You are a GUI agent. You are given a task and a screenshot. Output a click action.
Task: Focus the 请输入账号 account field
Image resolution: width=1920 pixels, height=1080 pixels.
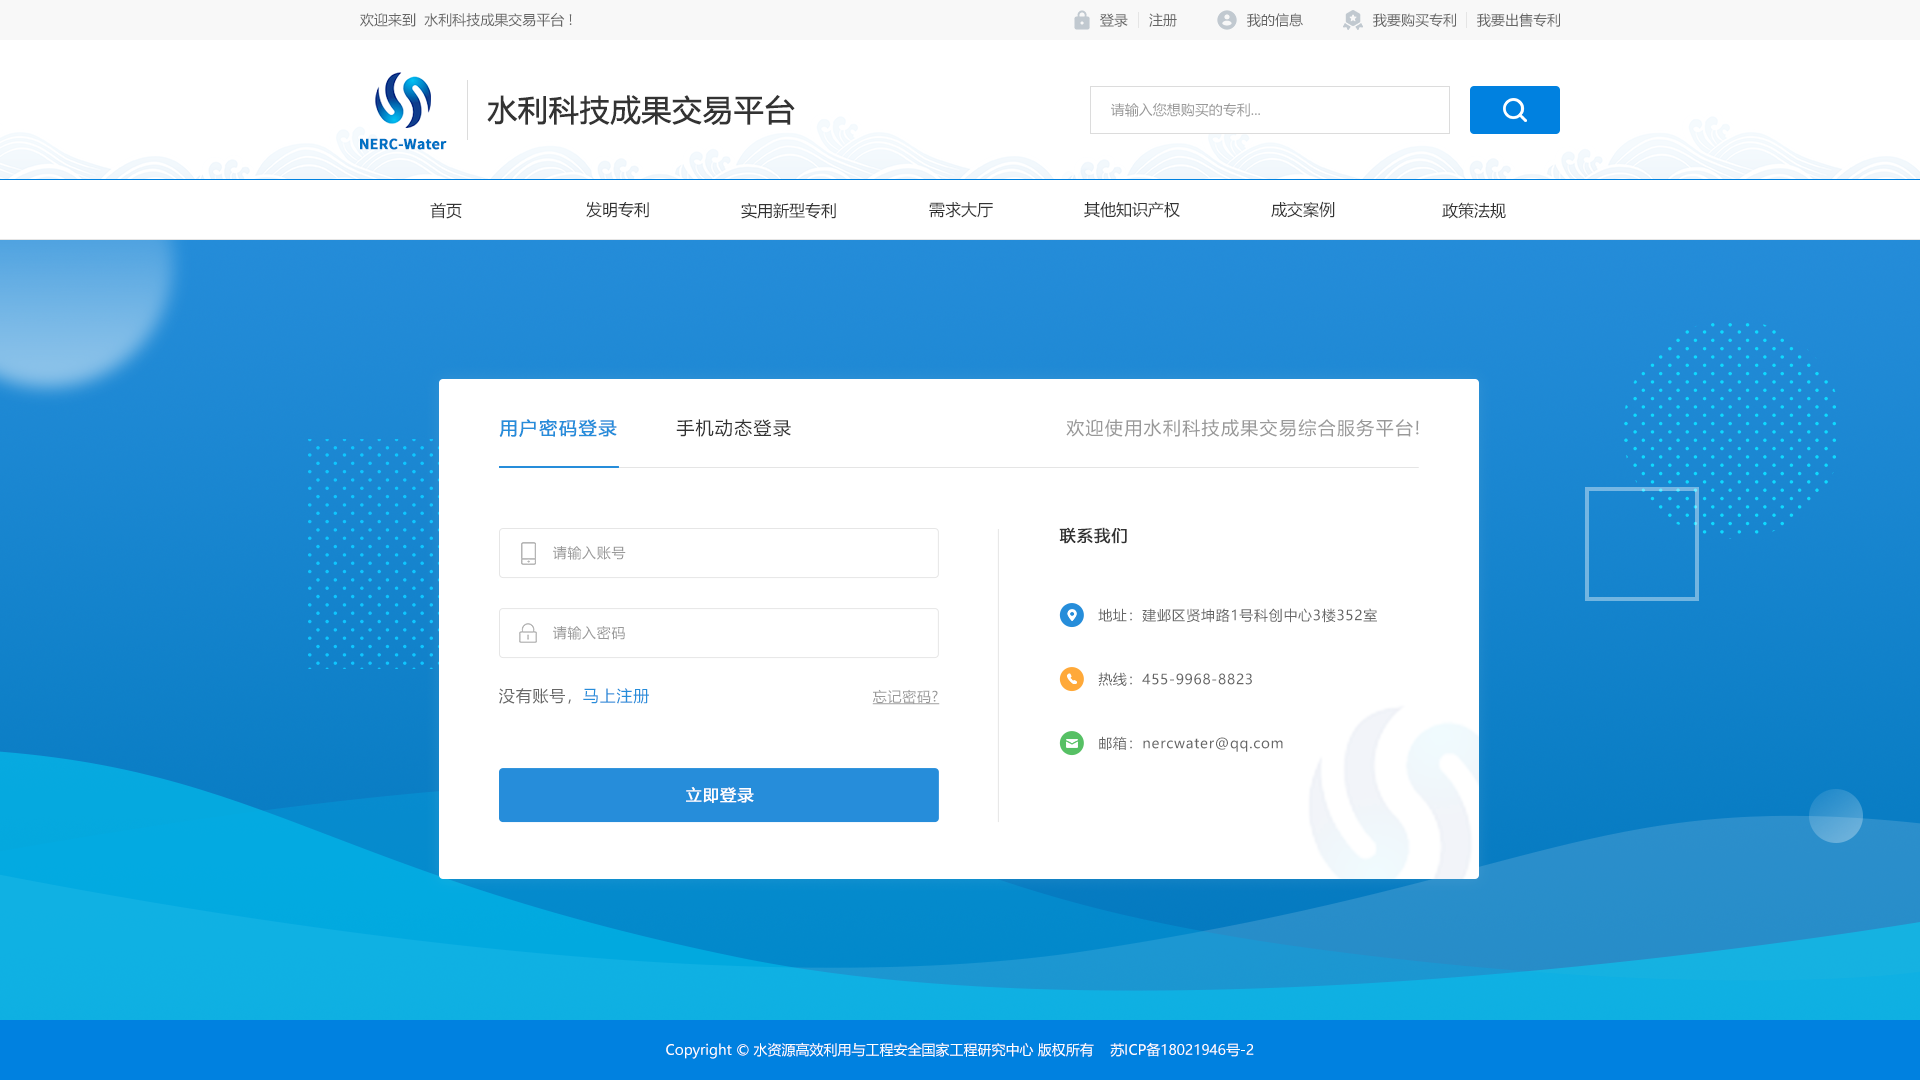[x=719, y=553]
